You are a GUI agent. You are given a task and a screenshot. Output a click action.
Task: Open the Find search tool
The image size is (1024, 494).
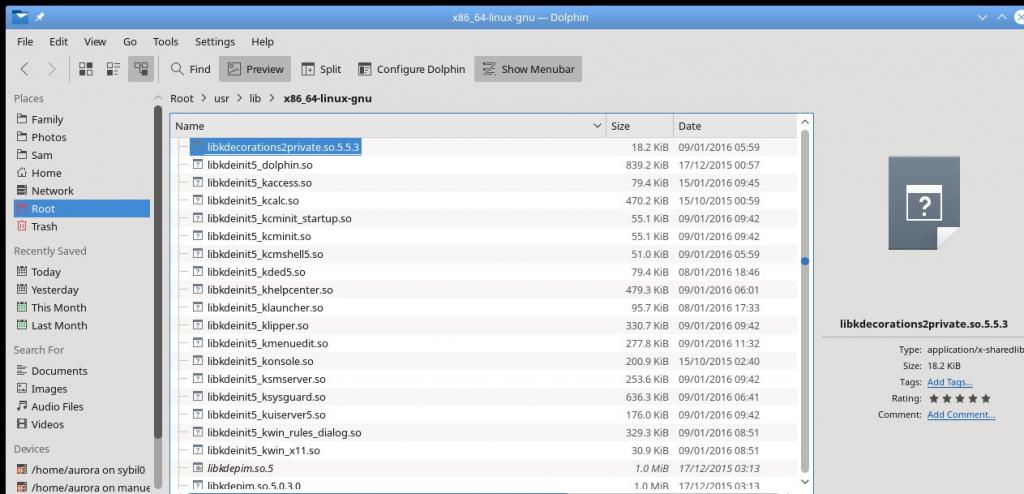(x=189, y=69)
